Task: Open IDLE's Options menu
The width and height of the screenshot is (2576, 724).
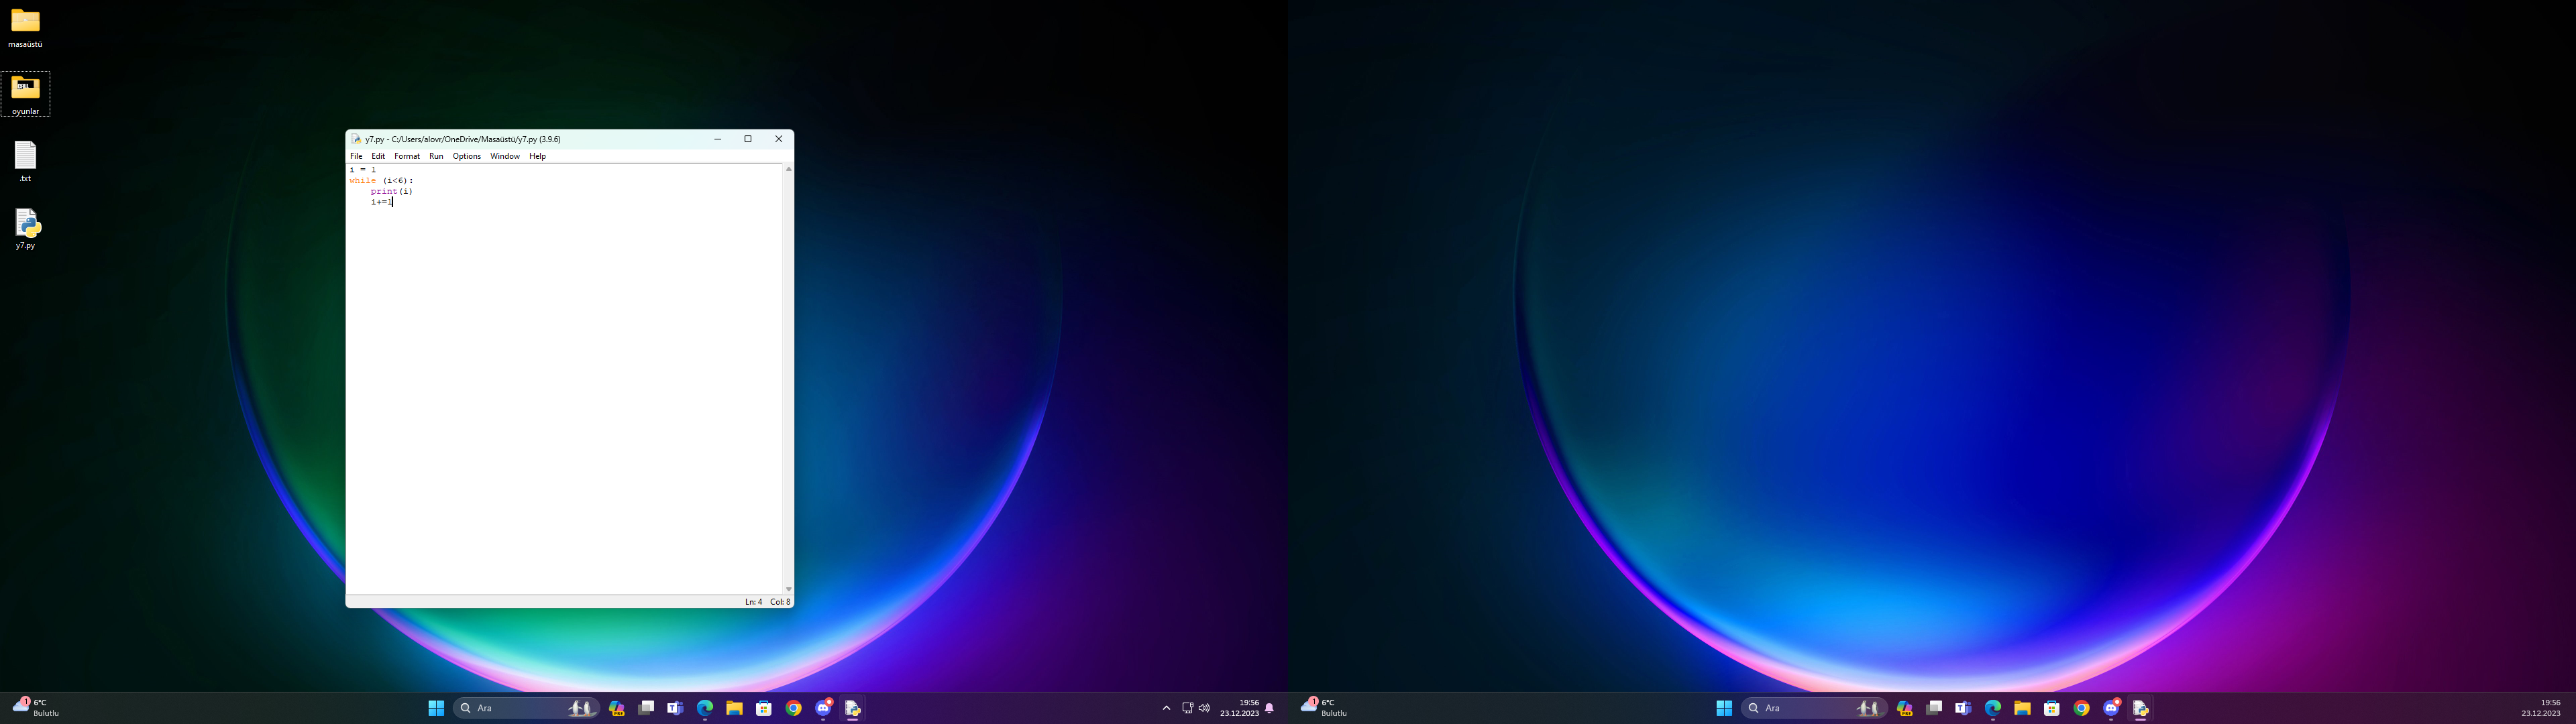Action: 466,156
